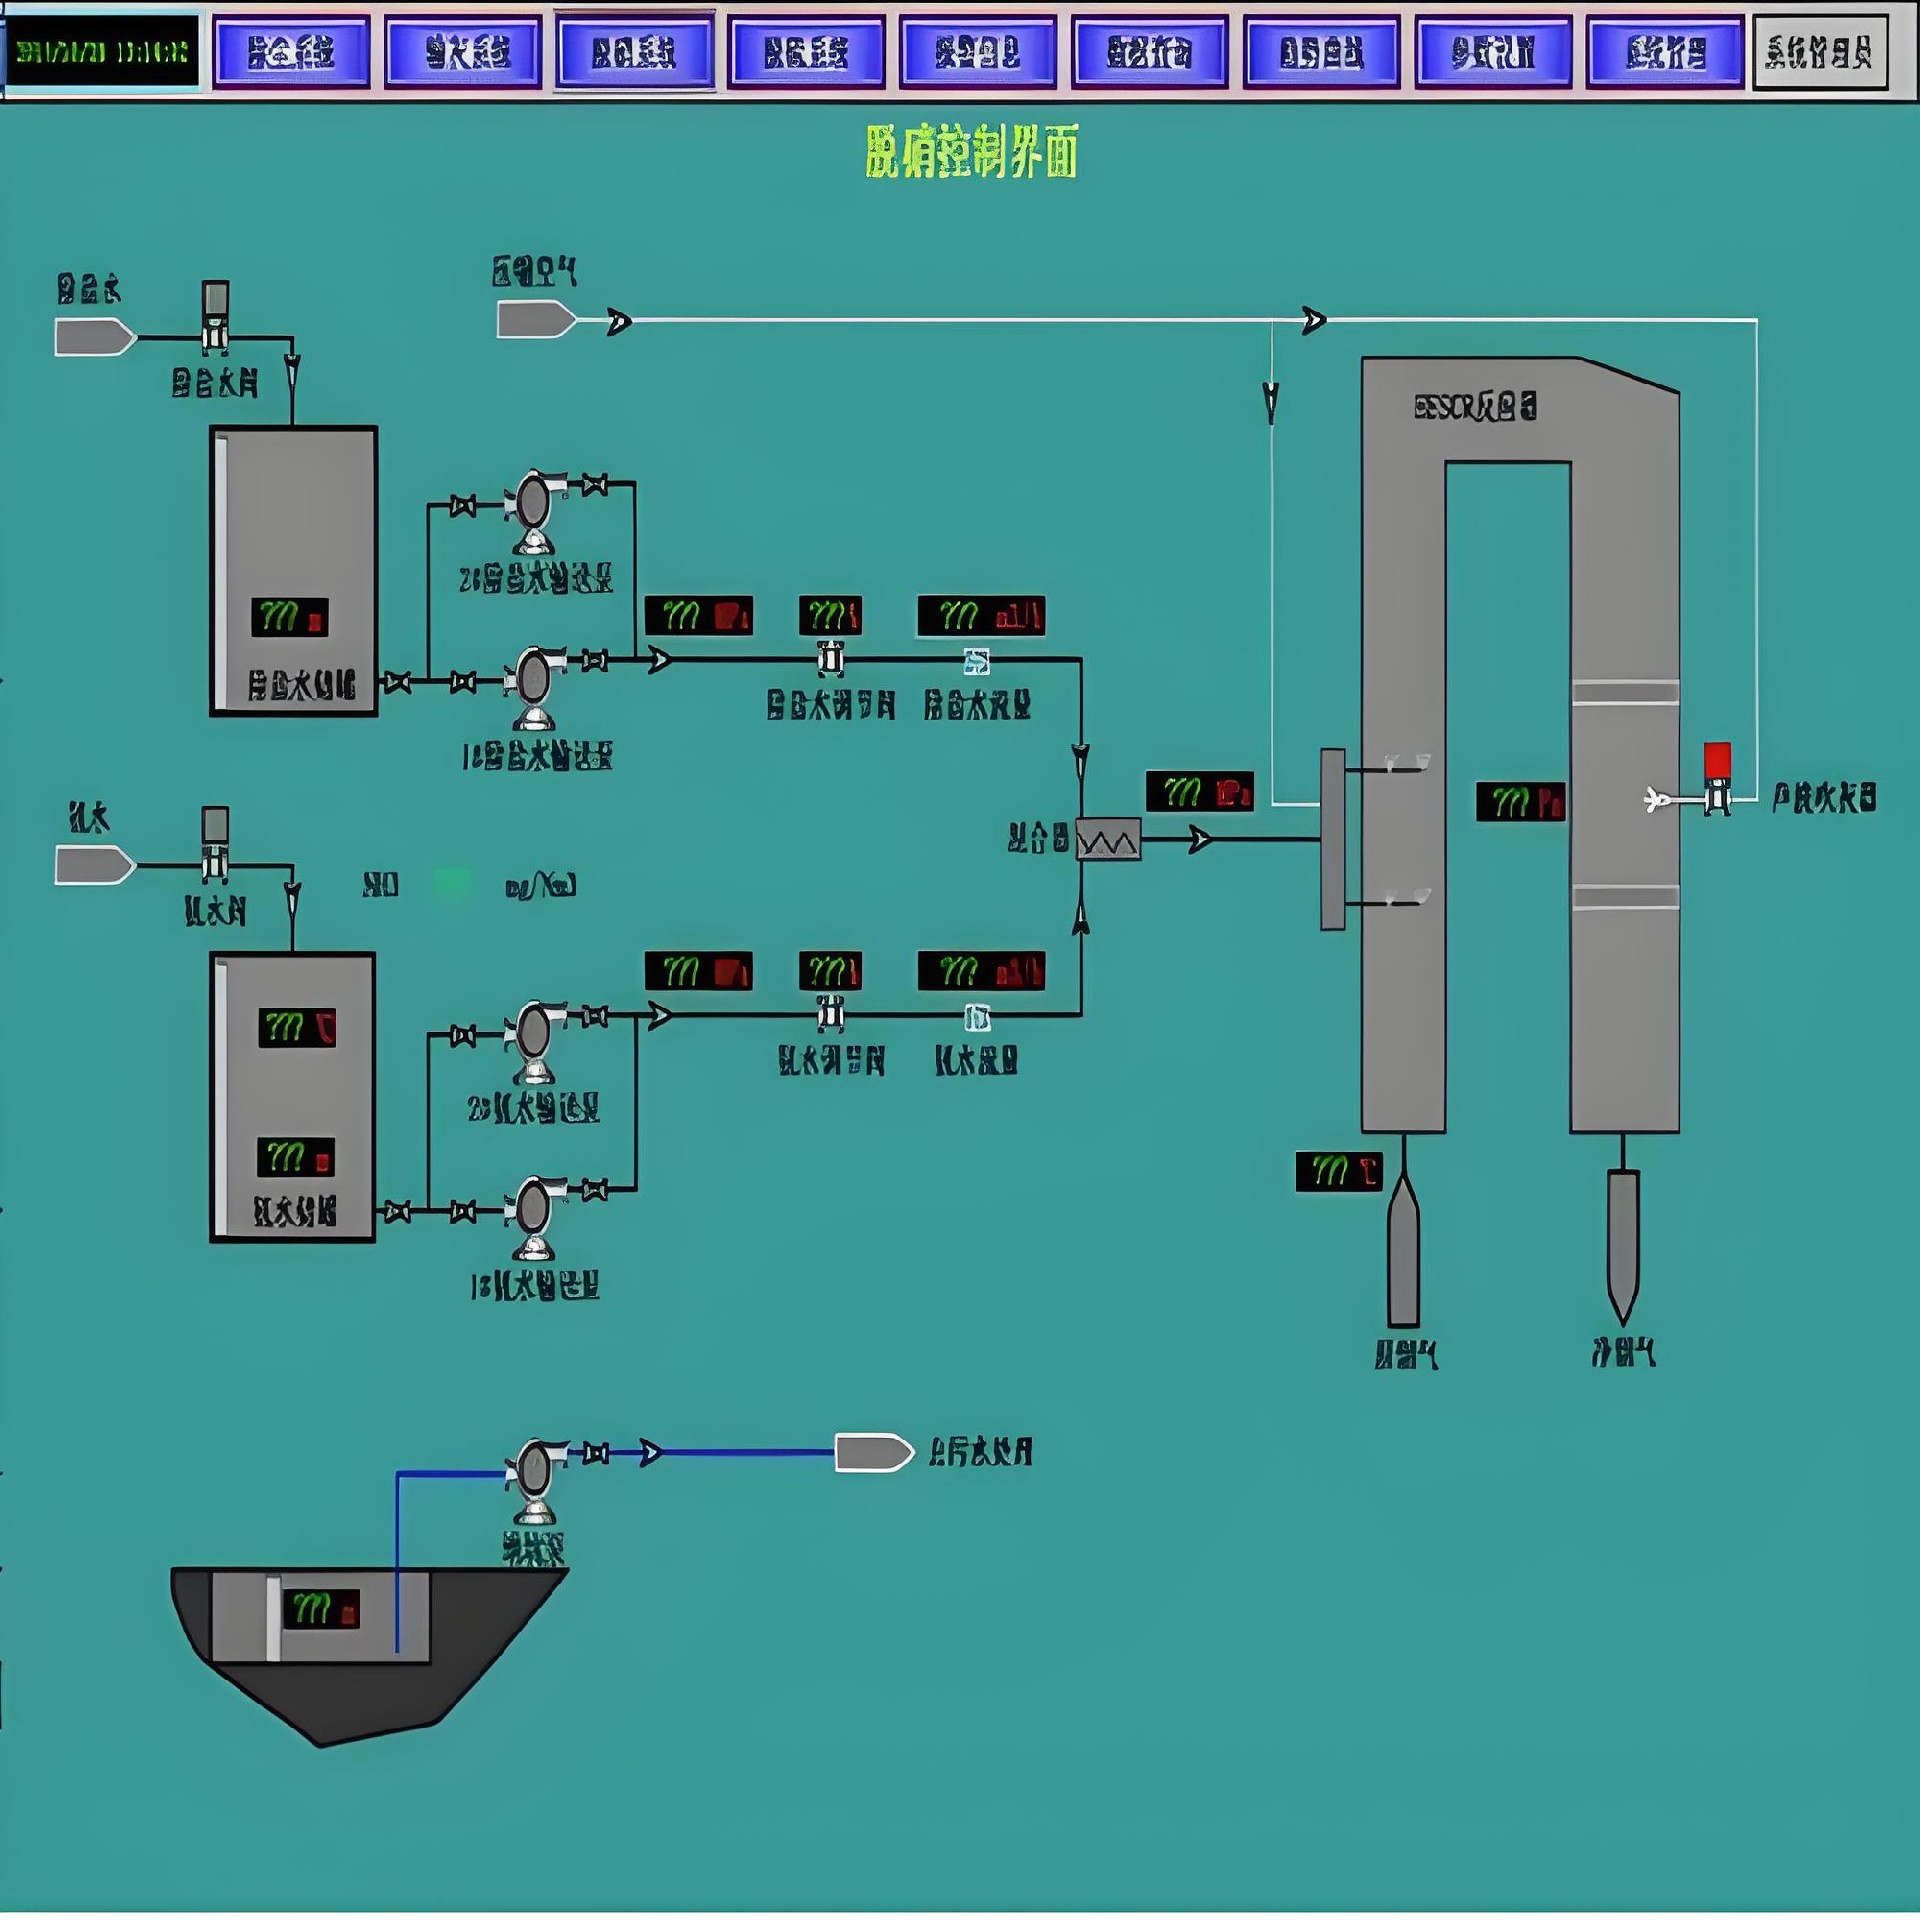Screen dimensions: 1920x1920
Task: Click the value readout inside the sump pit
Action: [321, 1609]
